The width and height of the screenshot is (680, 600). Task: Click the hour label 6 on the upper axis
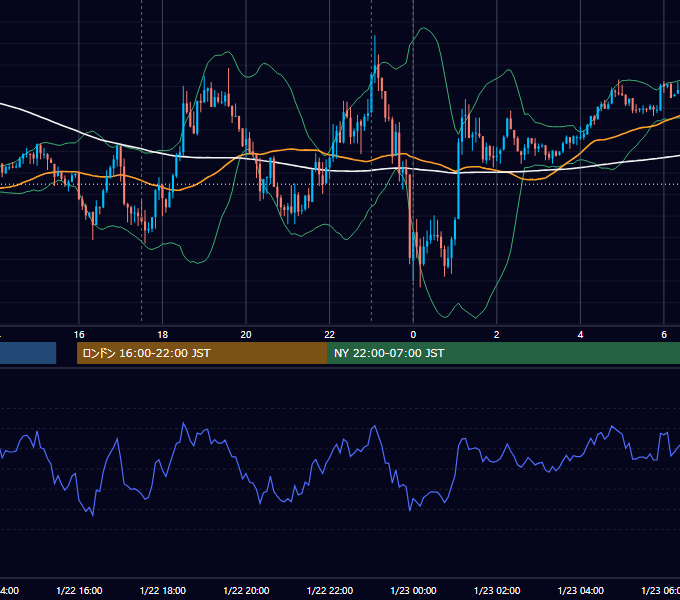(664, 335)
